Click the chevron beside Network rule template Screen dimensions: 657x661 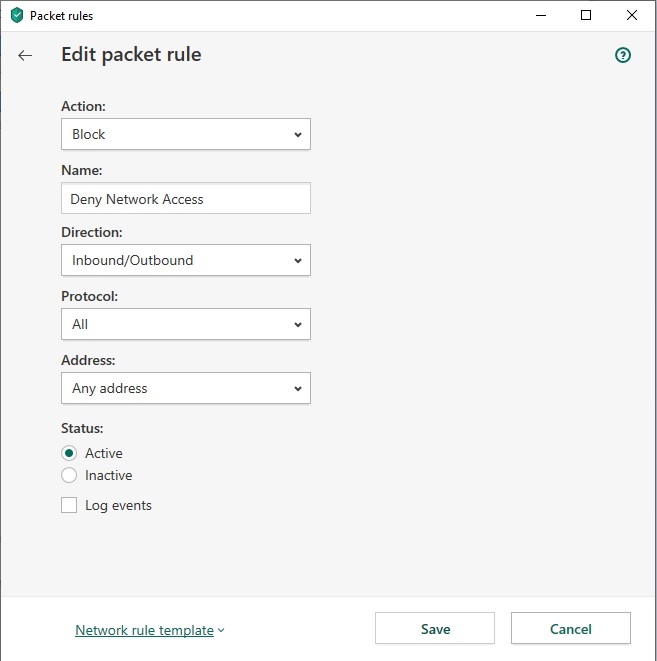221,631
